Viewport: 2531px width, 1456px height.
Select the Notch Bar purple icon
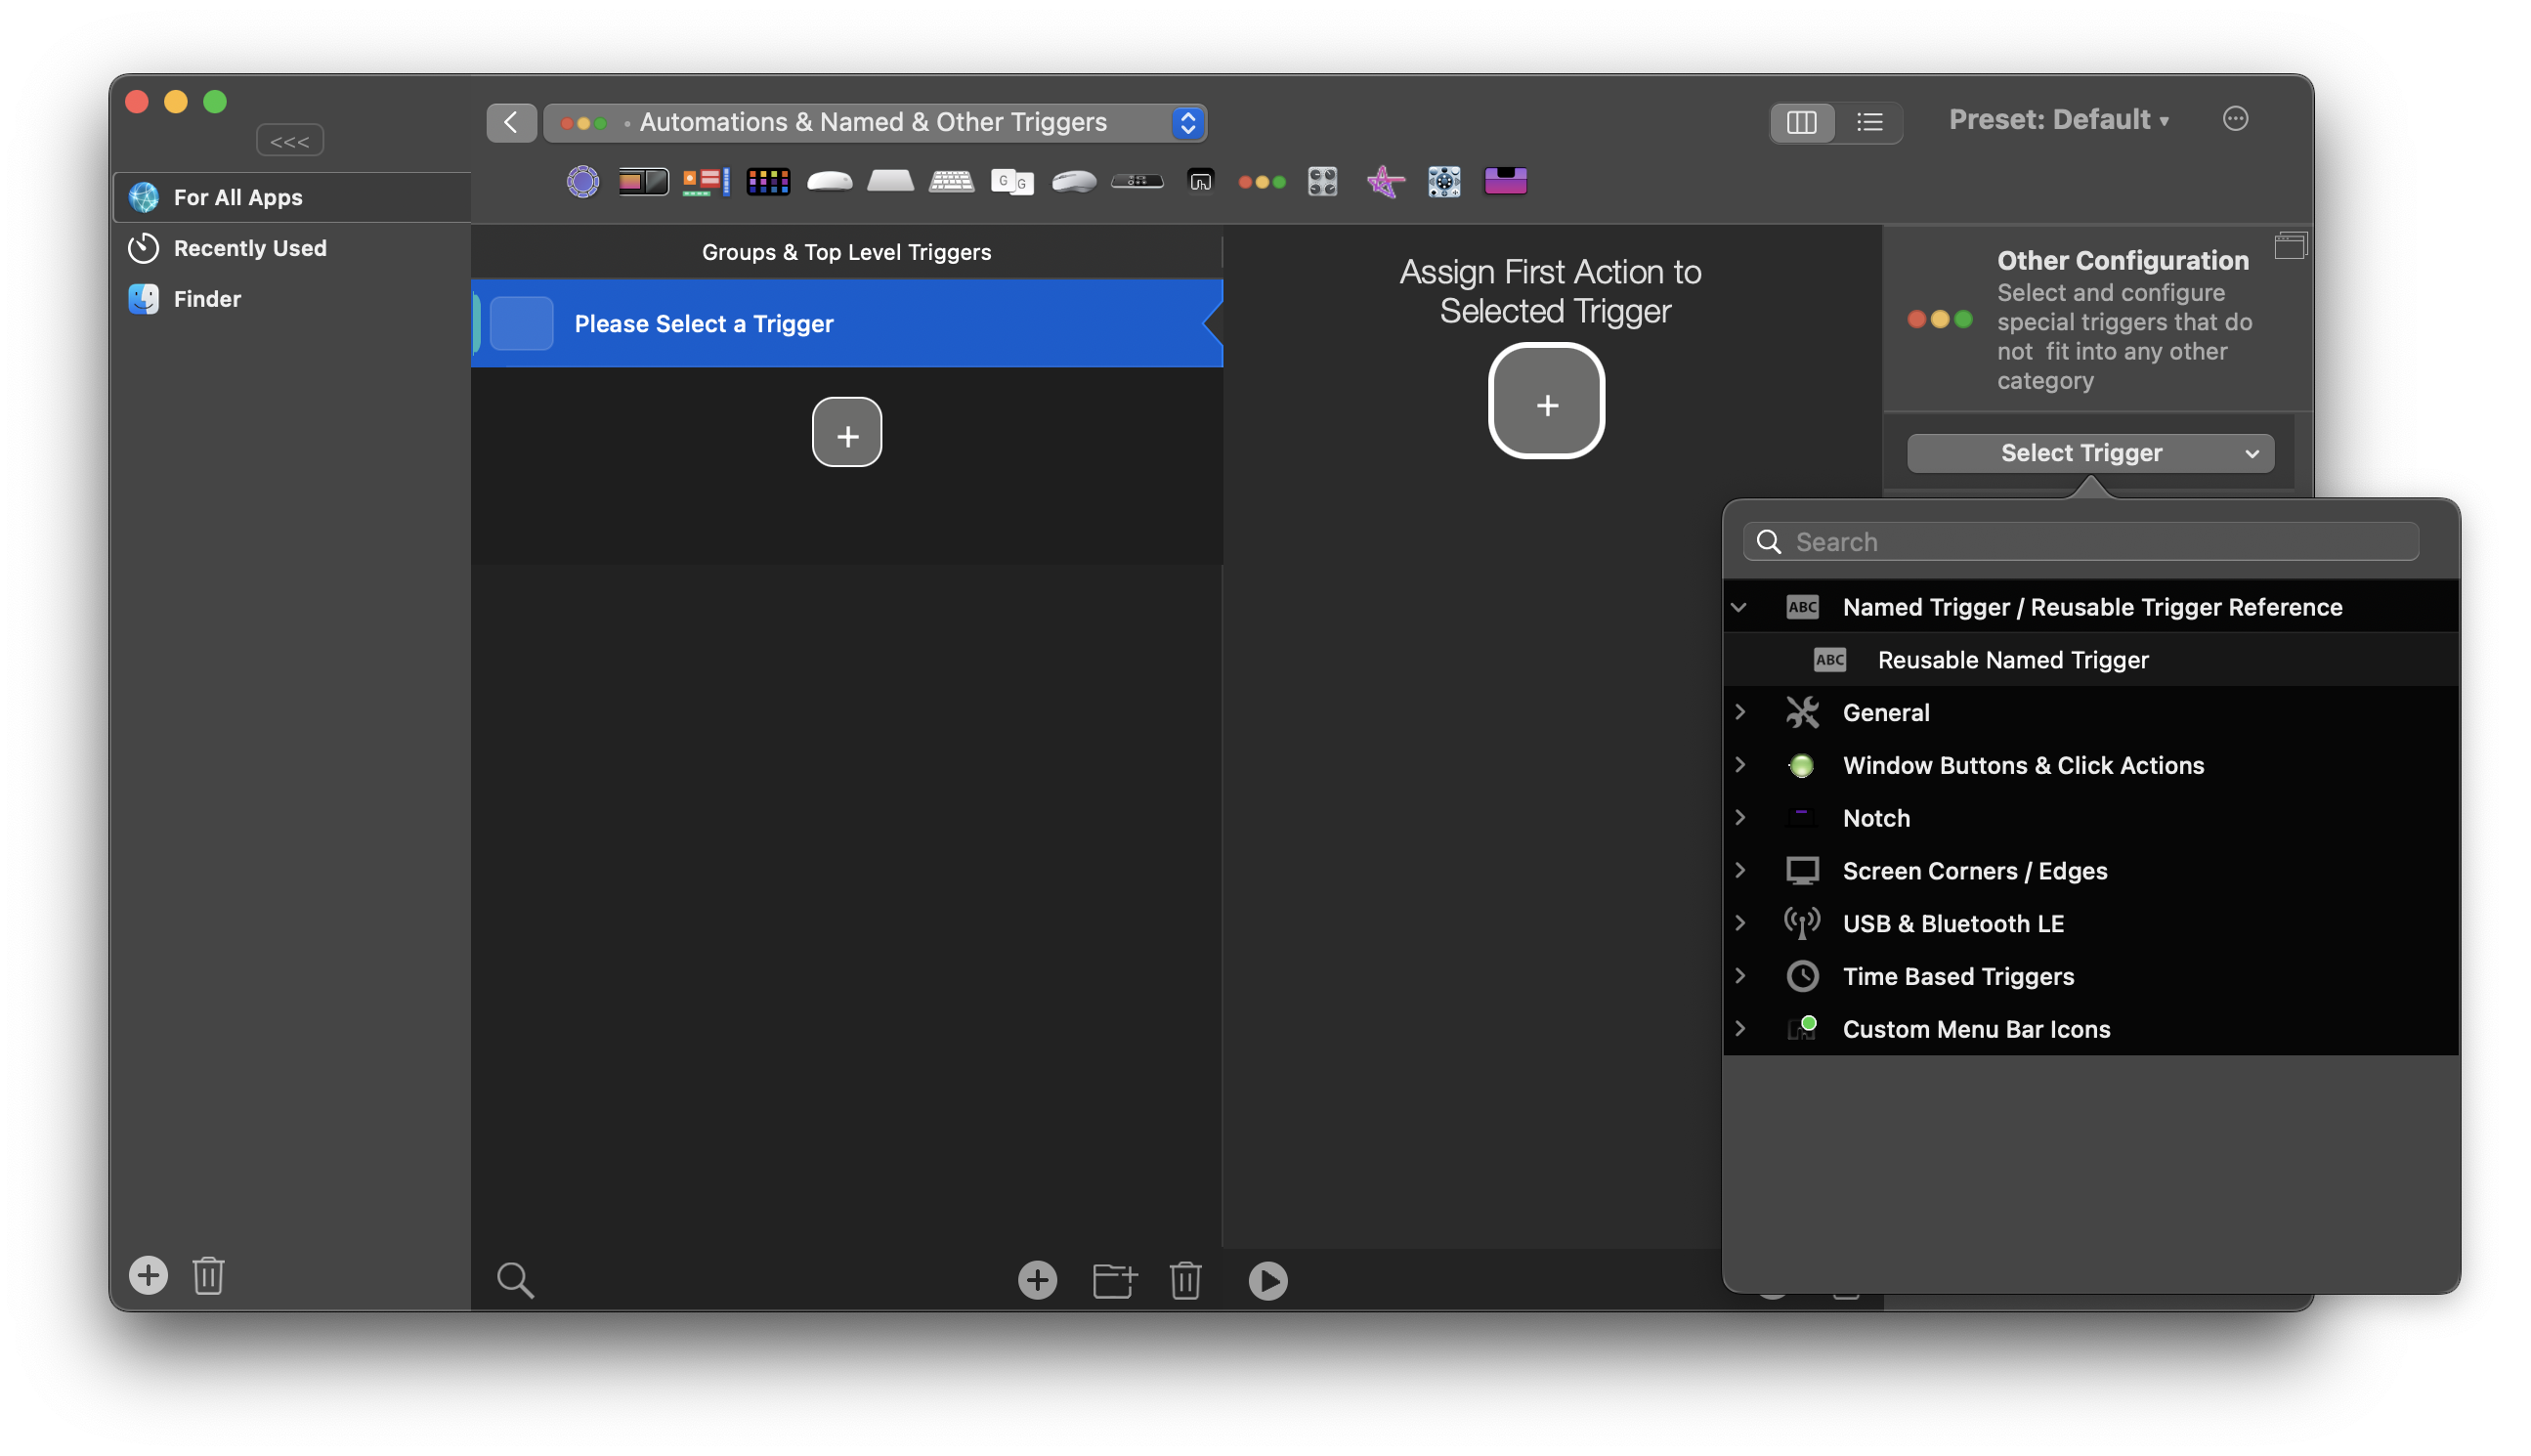(1505, 181)
